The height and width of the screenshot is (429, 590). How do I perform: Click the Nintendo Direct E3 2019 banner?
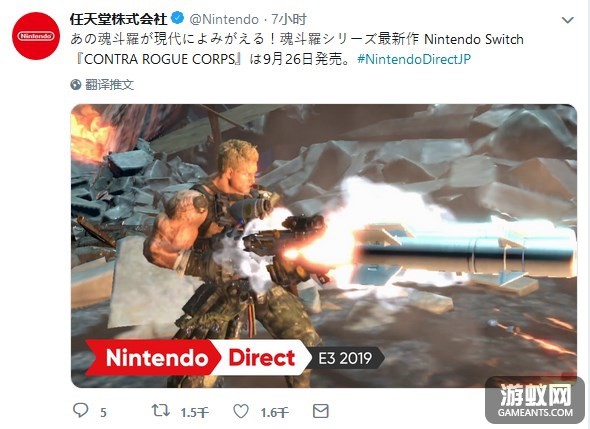click(234, 358)
